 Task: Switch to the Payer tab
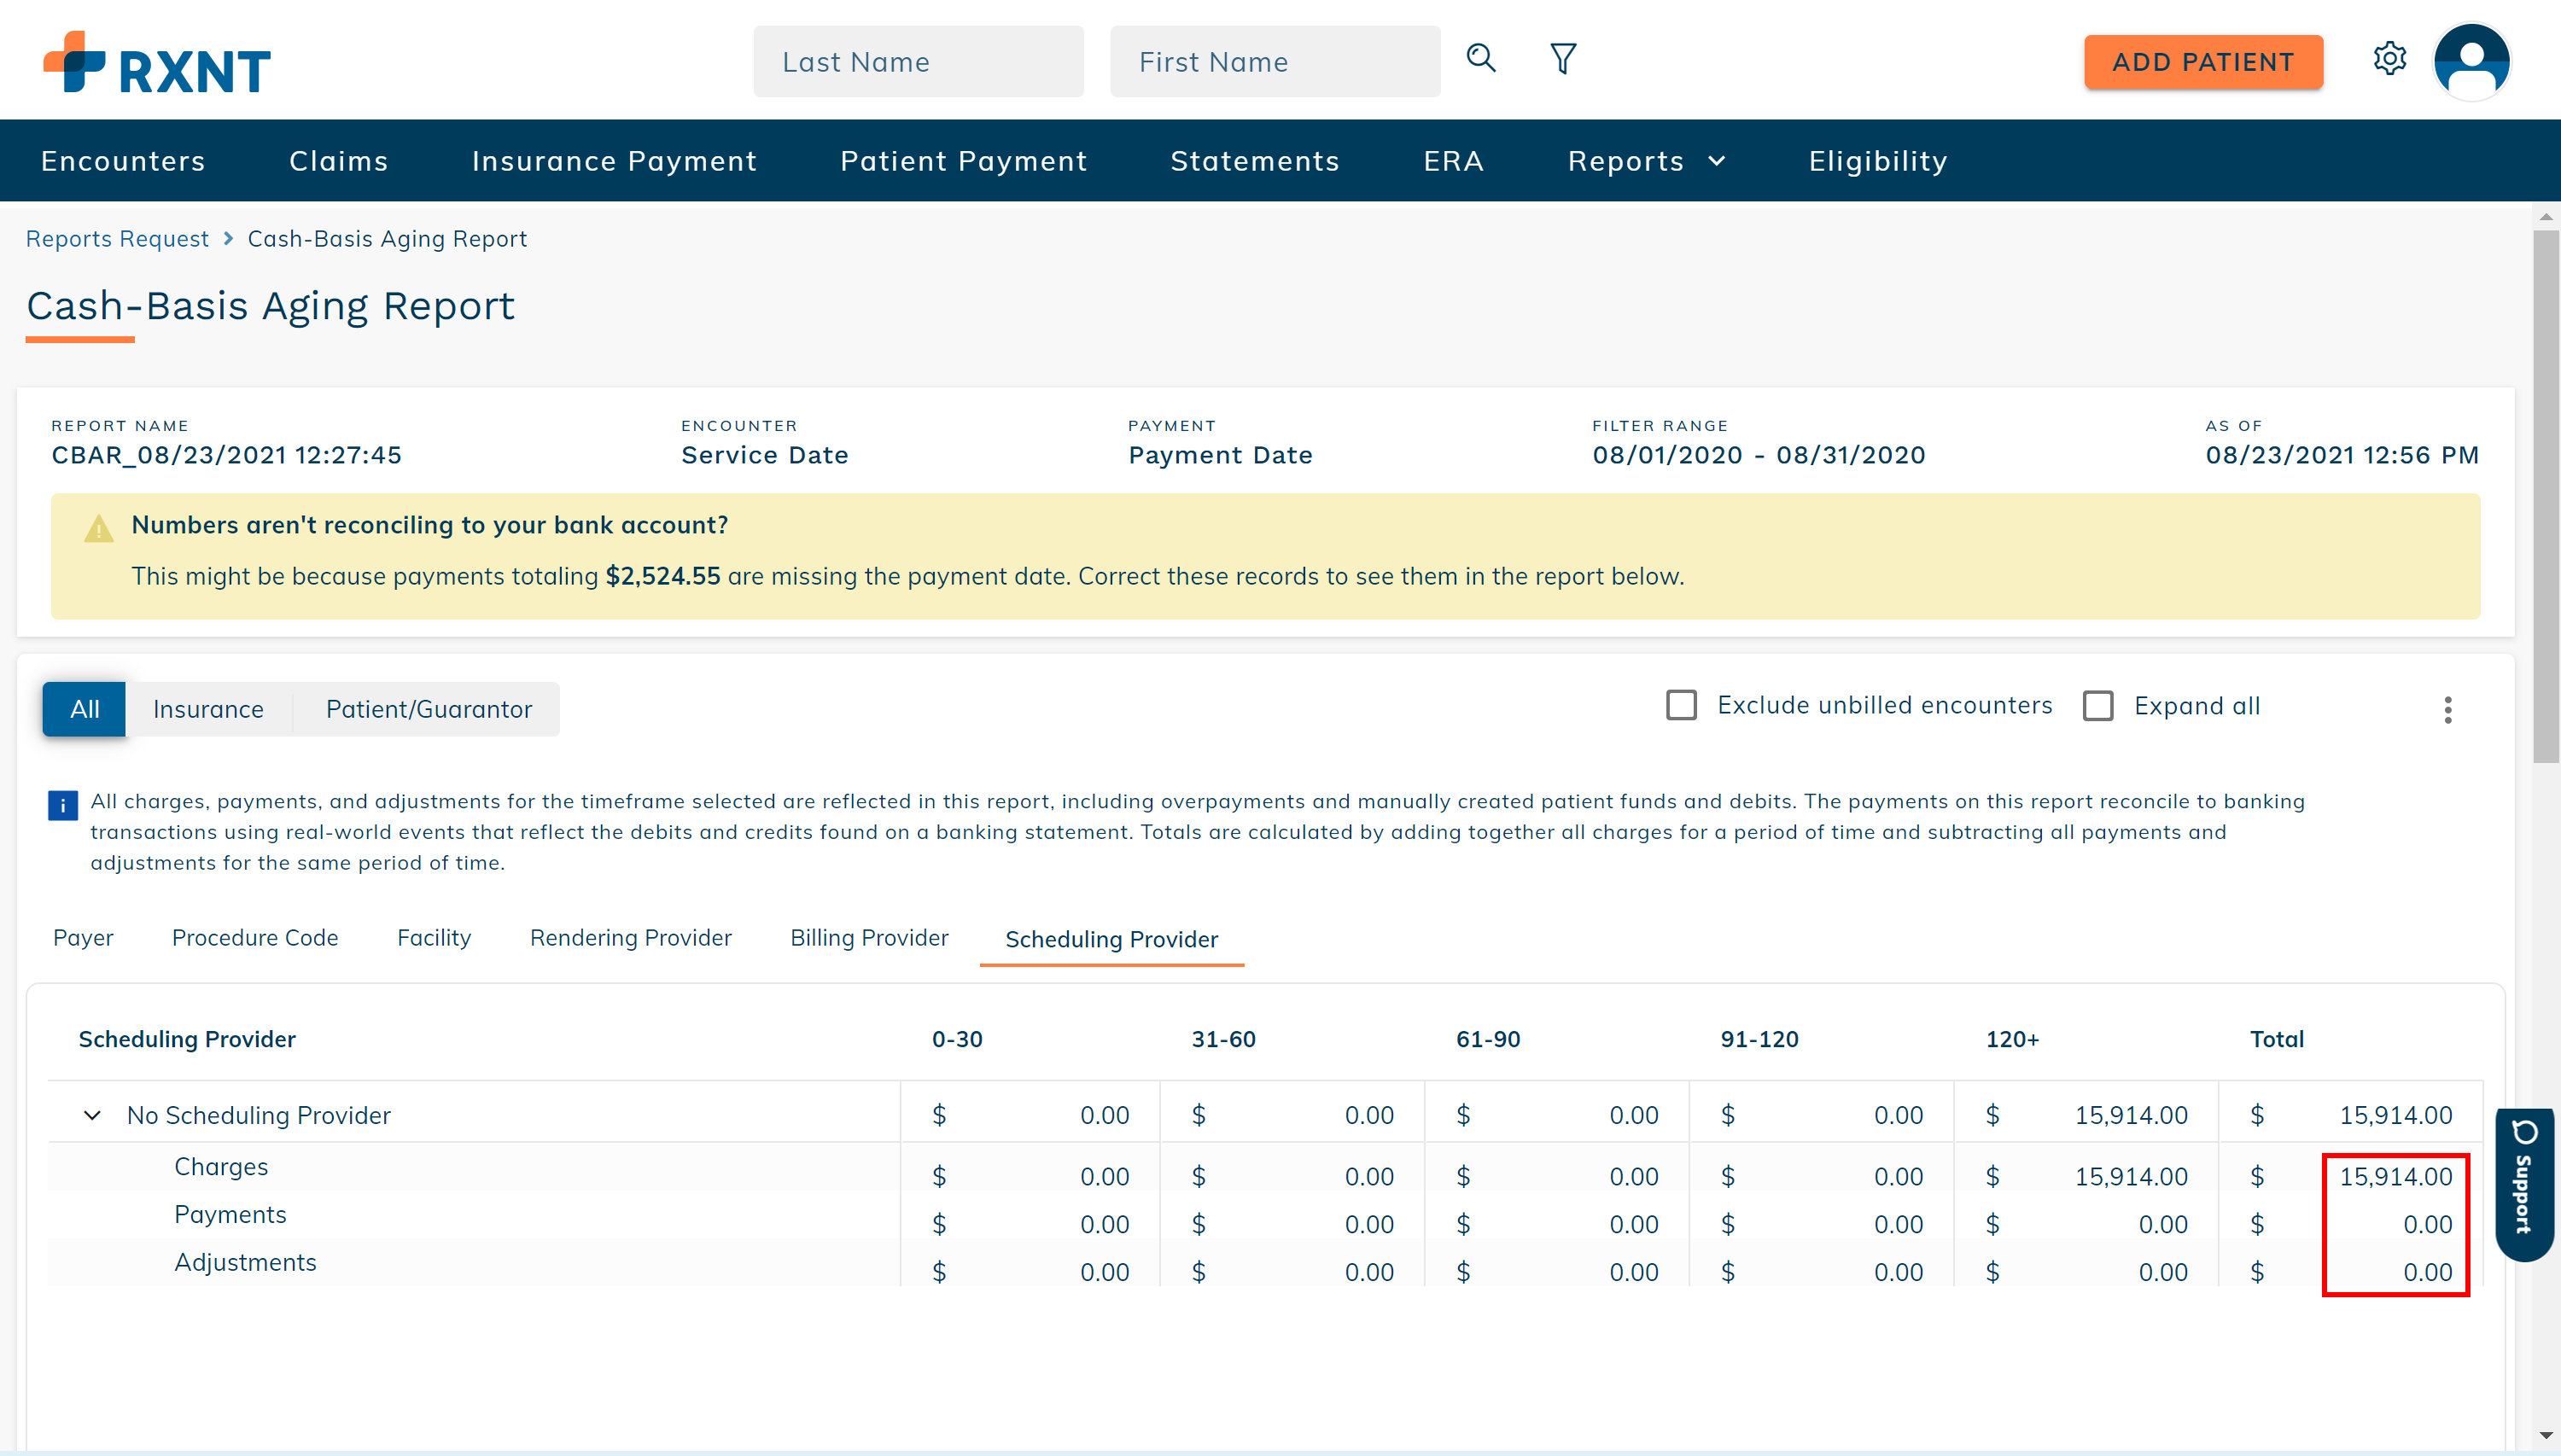(83, 938)
